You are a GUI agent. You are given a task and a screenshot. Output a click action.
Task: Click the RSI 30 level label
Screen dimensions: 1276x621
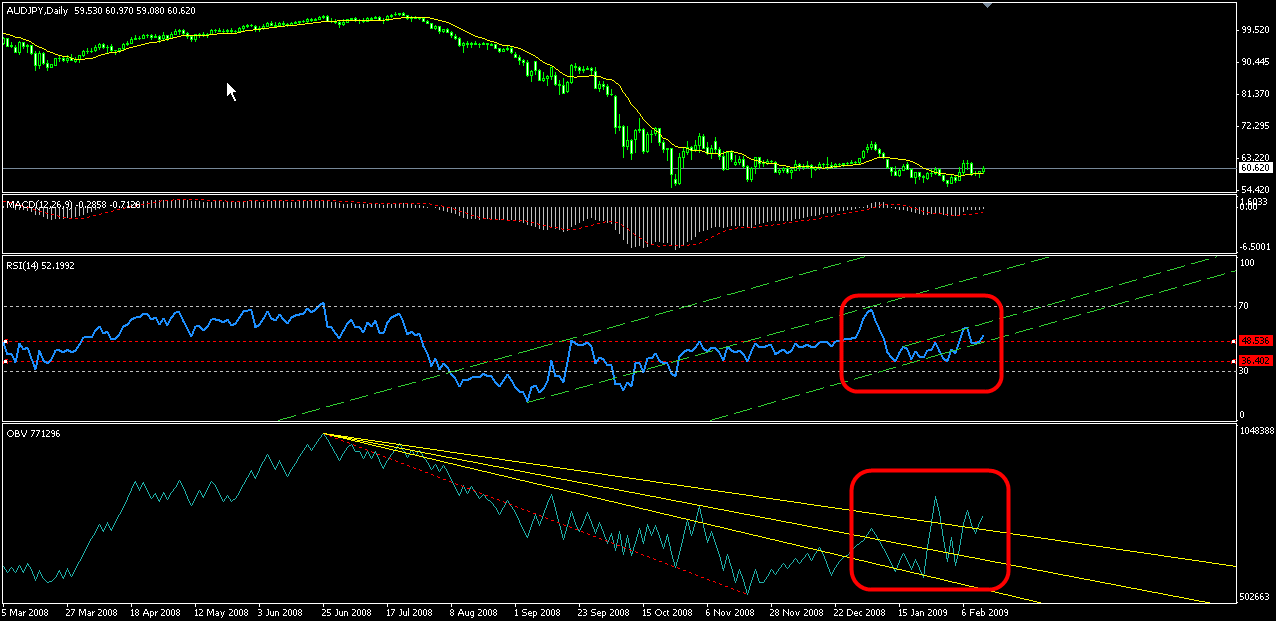[1245, 371]
